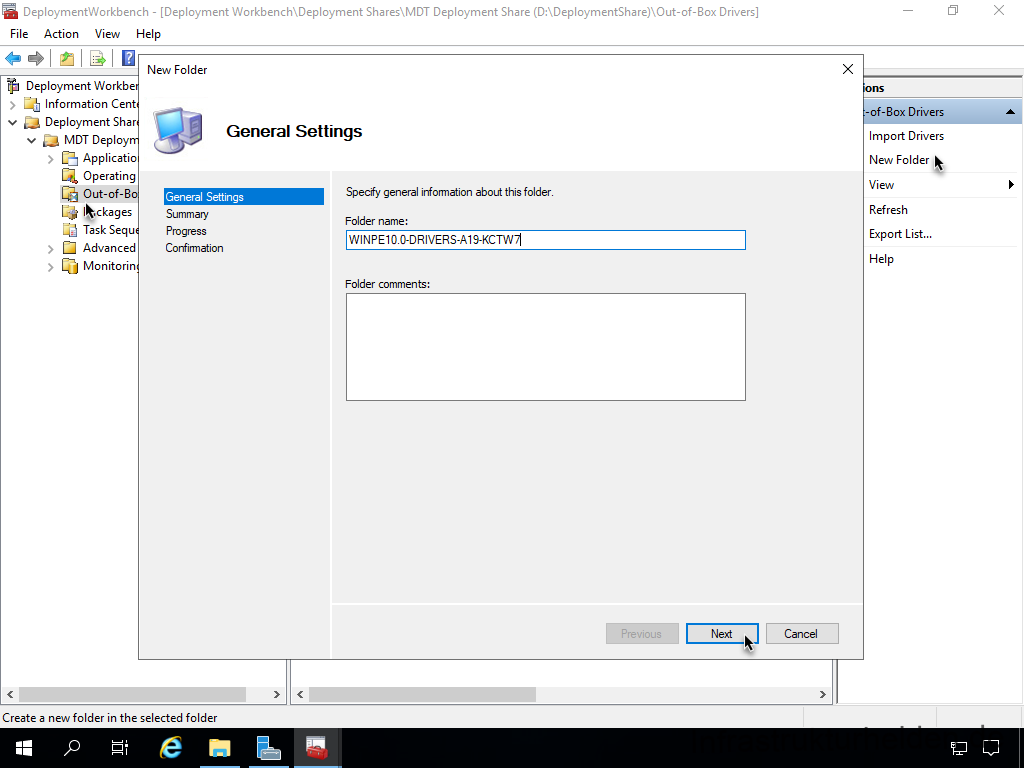Select Summary wizard step
This screenshot has width=1024, height=768.
pyautogui.click(x=187, y=214)
